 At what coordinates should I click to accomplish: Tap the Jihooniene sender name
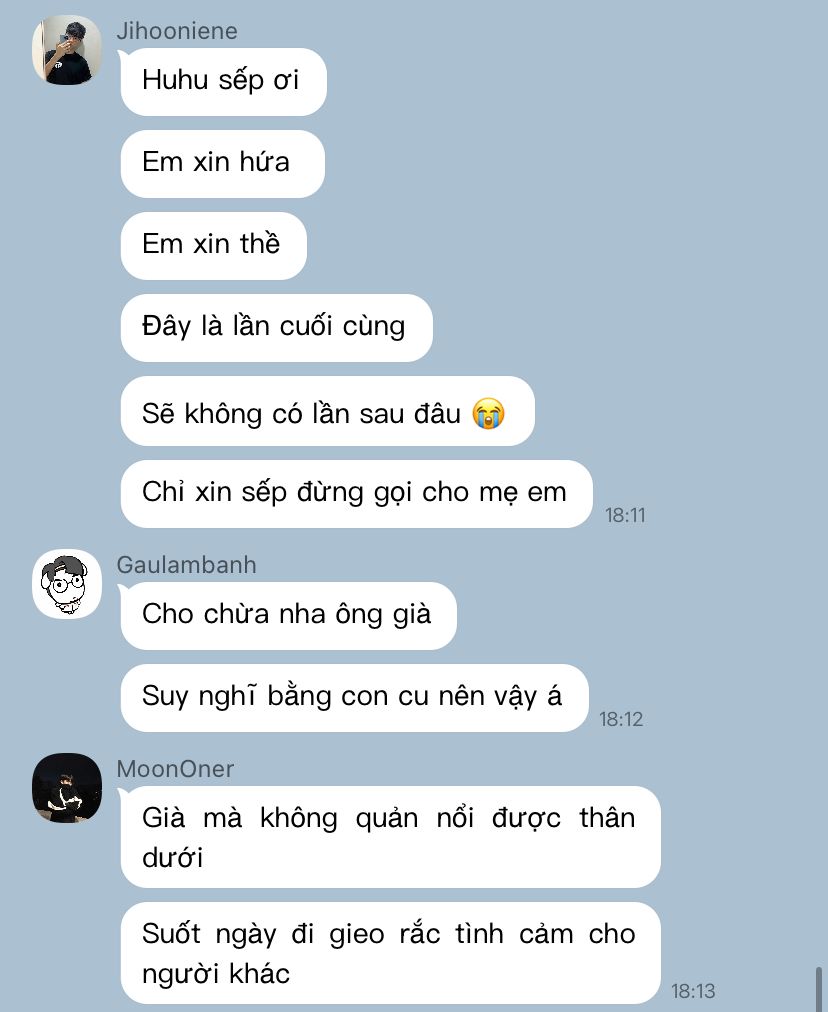[x=177, y=31]
